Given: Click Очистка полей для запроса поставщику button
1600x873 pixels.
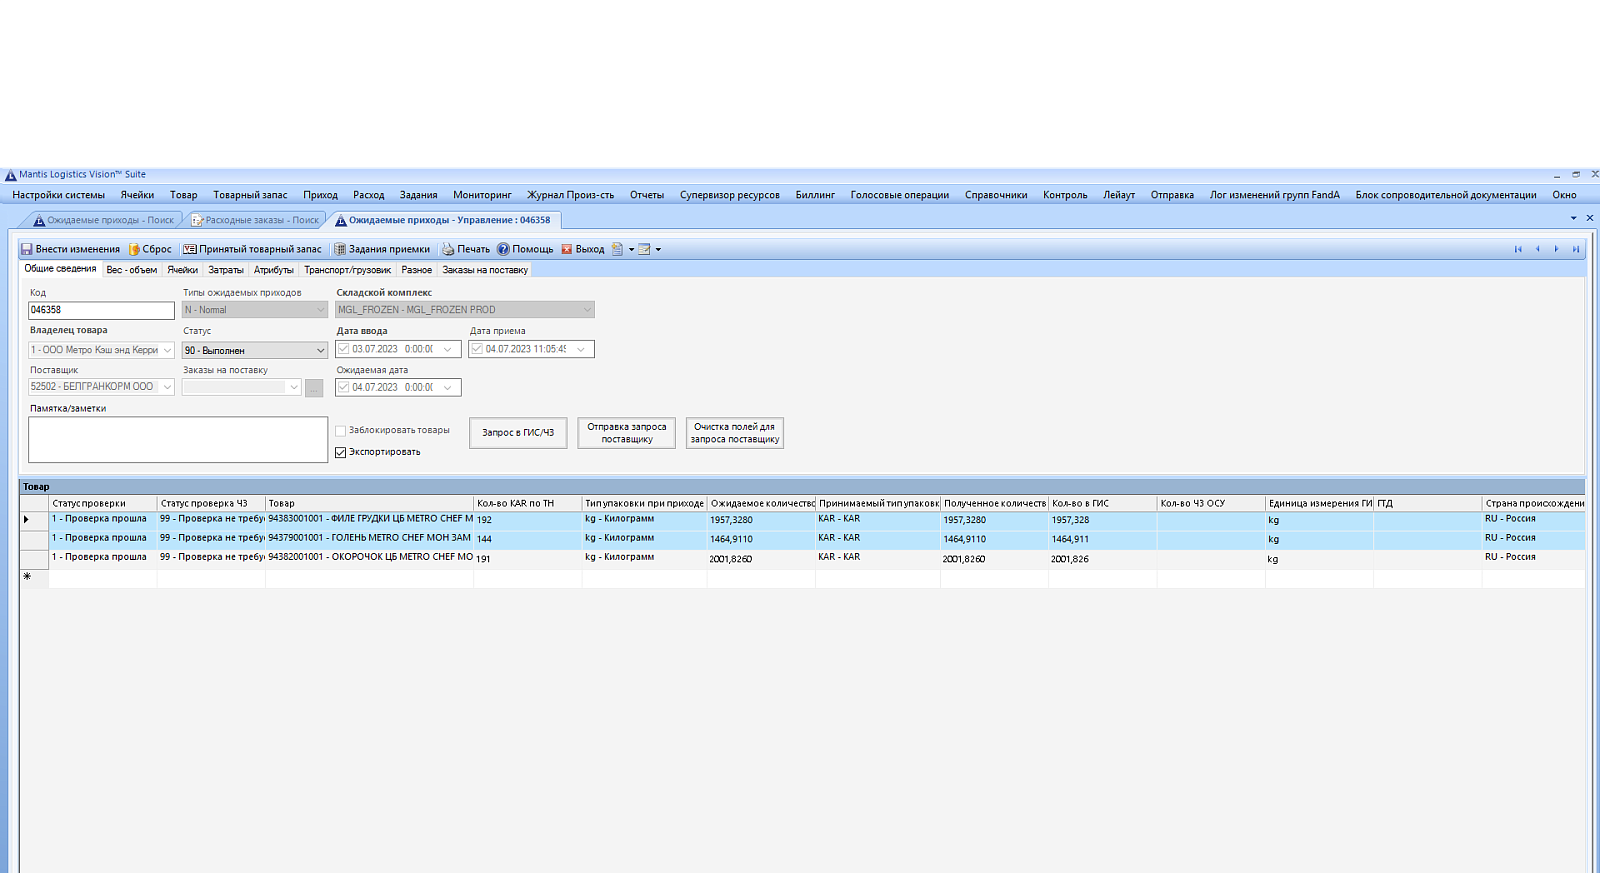Looking at the screenshot, I should (735, 432).
